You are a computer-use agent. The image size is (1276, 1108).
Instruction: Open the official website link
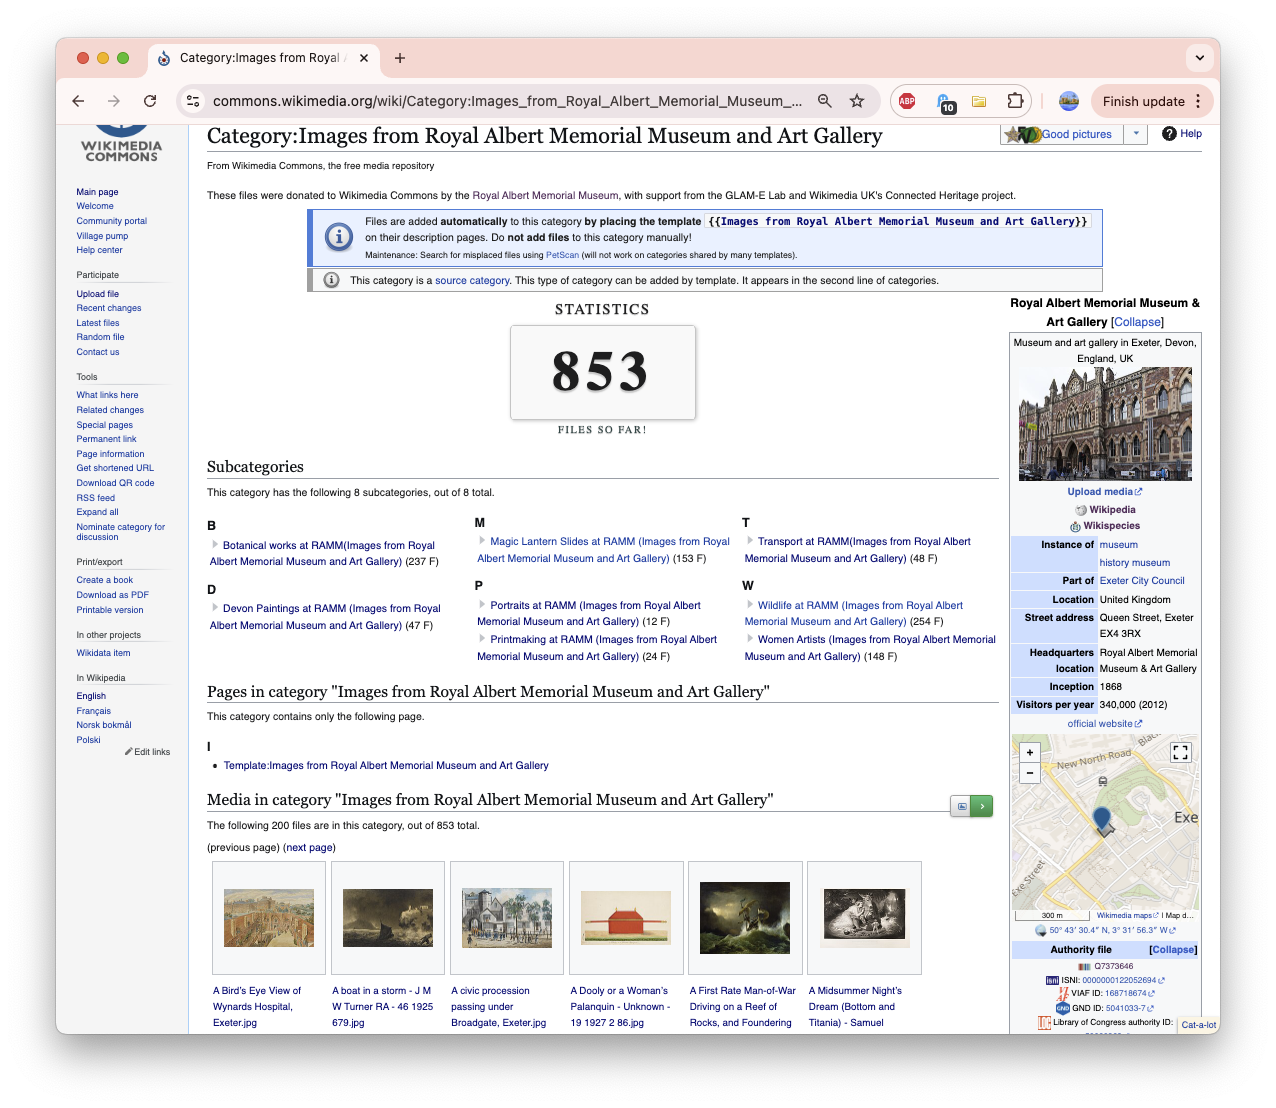tap(1104, 724)
